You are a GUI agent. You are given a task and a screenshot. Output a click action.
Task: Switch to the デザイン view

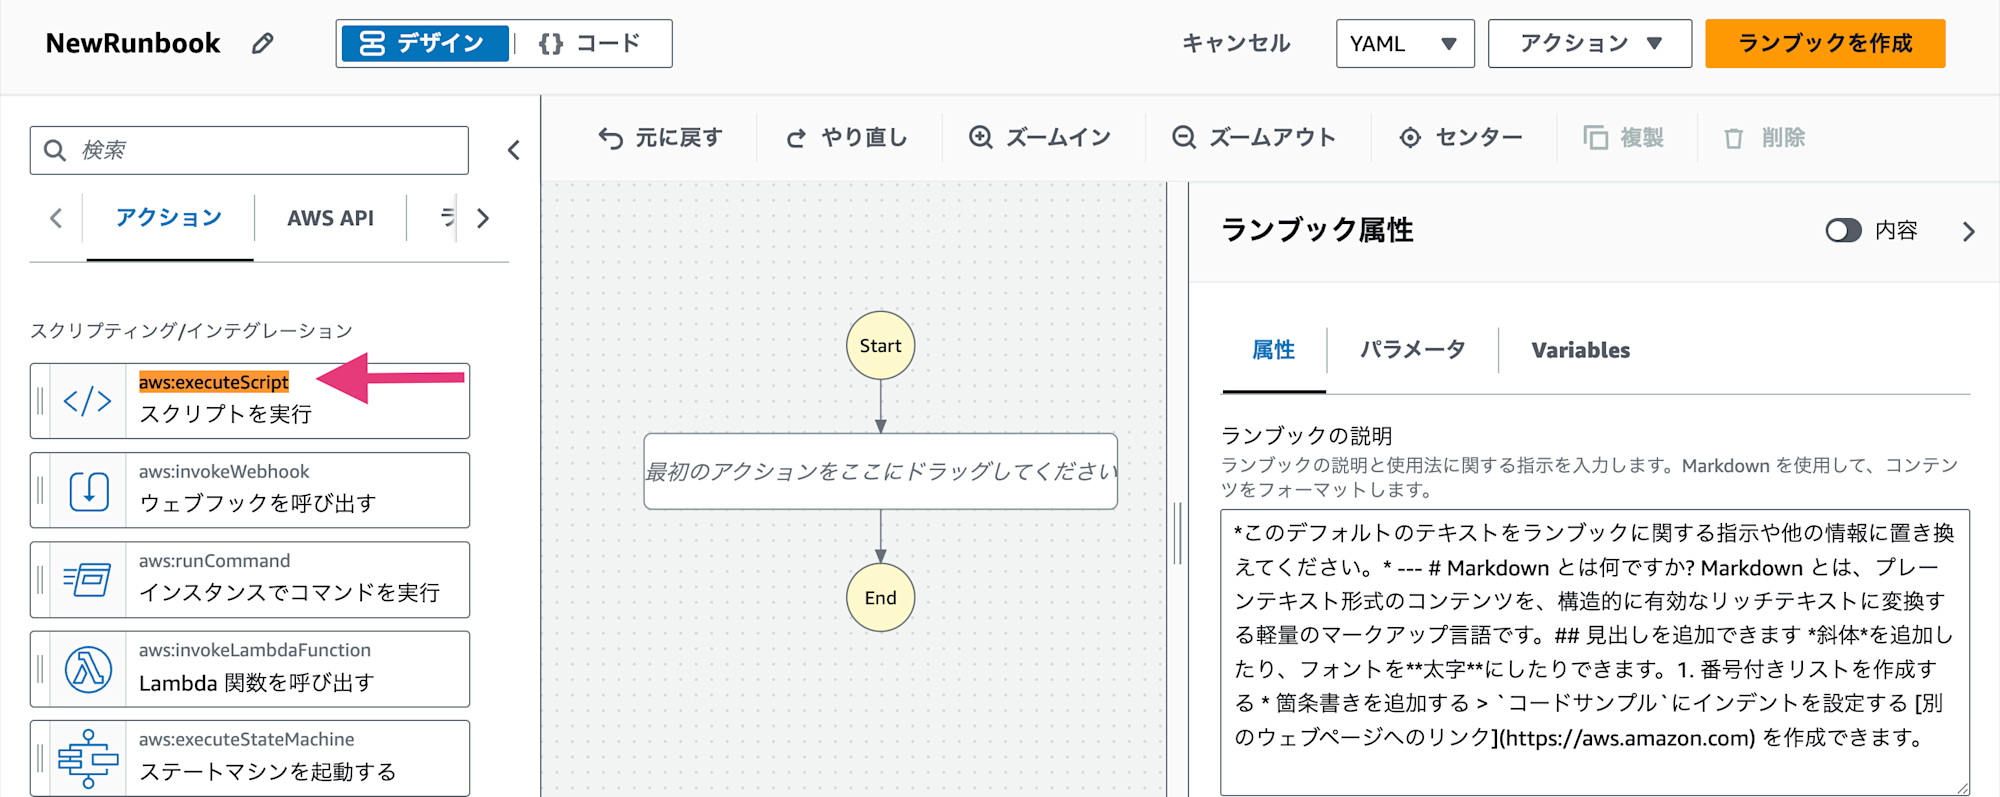pyautogui.click(x=424, y=44)
